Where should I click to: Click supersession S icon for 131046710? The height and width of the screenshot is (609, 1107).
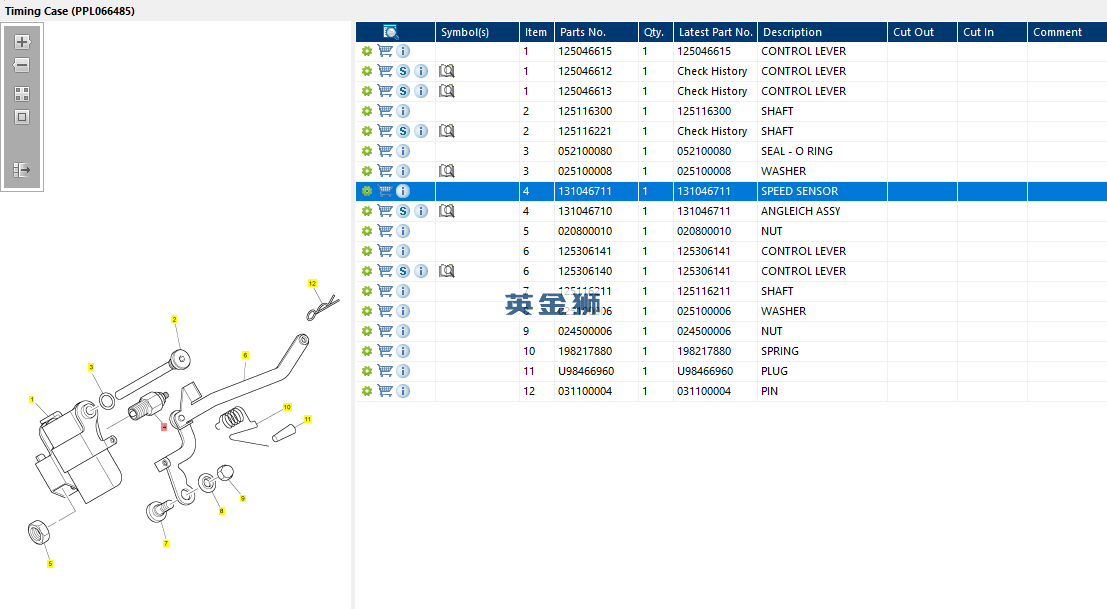coord(403,211)
